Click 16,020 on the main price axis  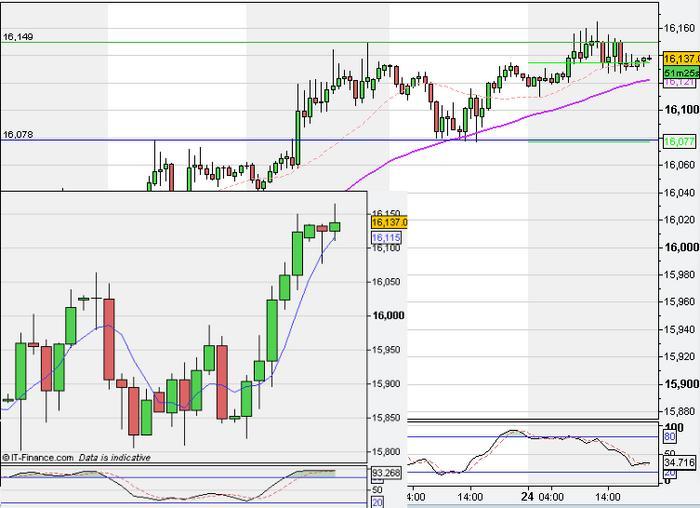[679, 220]
